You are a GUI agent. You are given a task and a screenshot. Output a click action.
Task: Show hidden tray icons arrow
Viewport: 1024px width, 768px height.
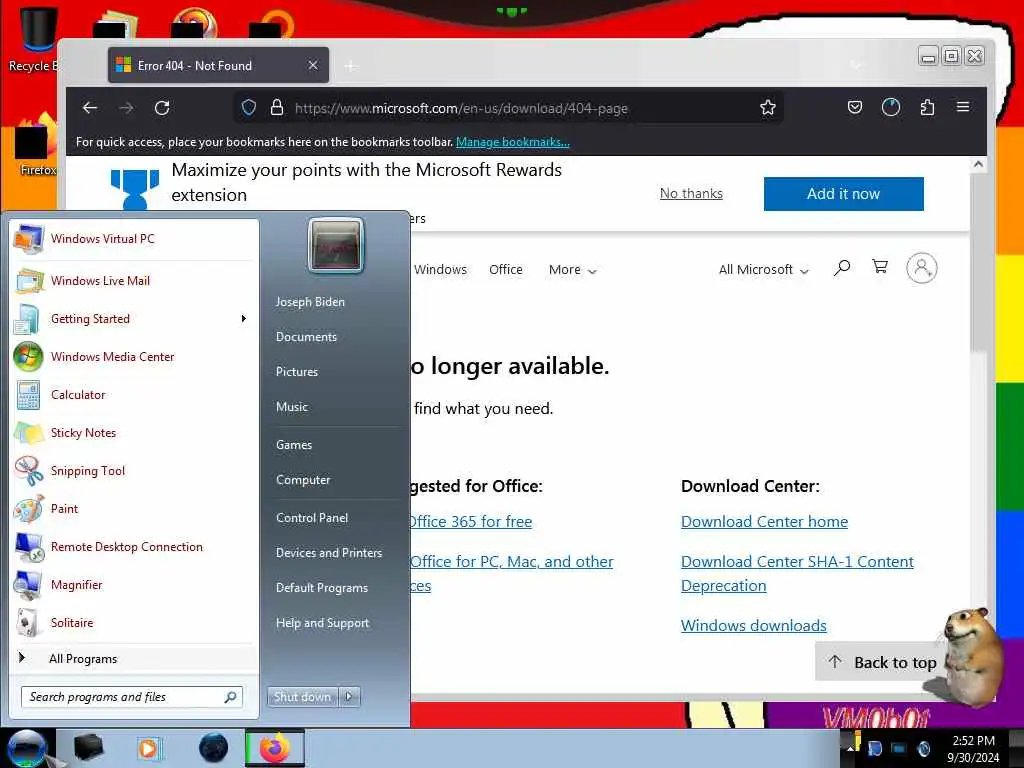850,748
